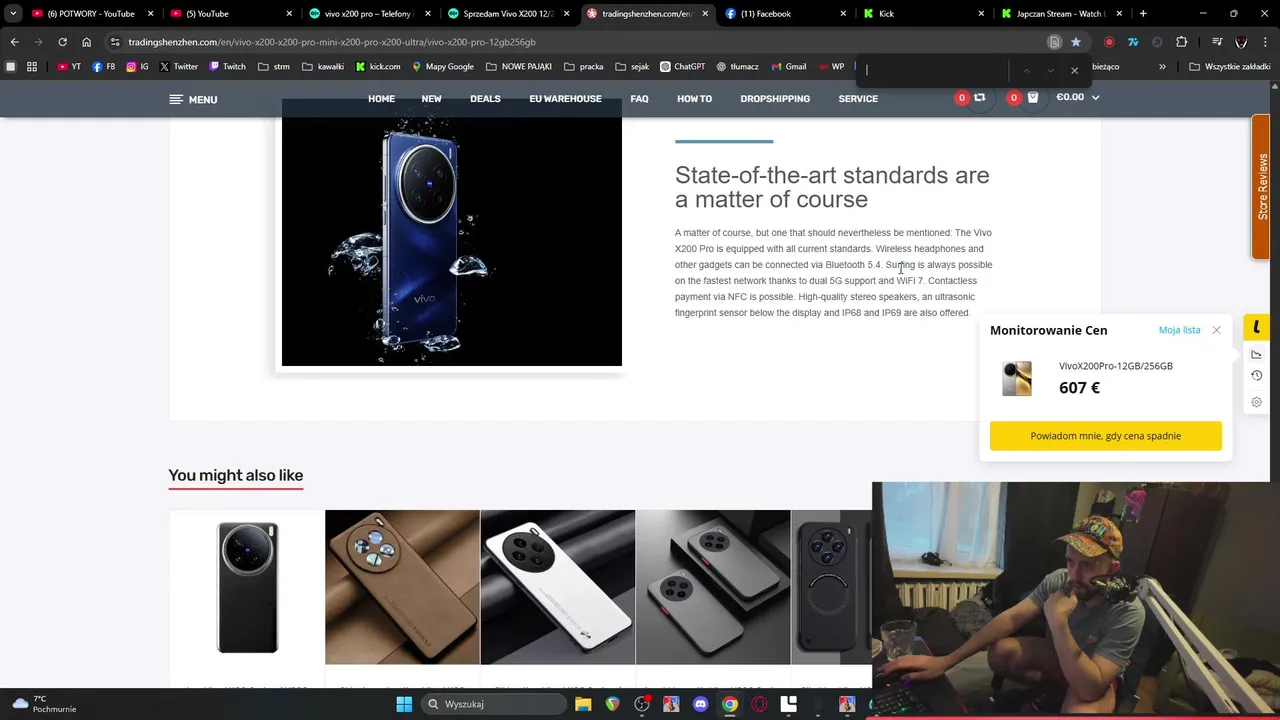The image size is (1280, 720).
Task: Open the Moja lista link
Action: pos(1179,330)
